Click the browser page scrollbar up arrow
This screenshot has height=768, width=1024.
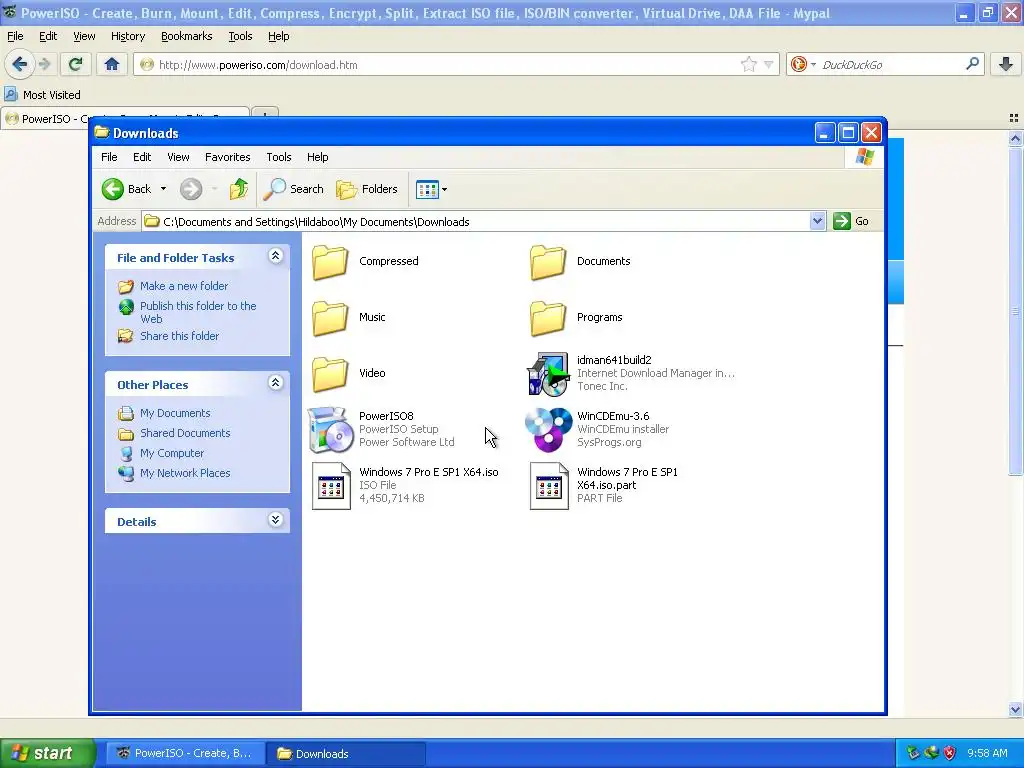1015,138
